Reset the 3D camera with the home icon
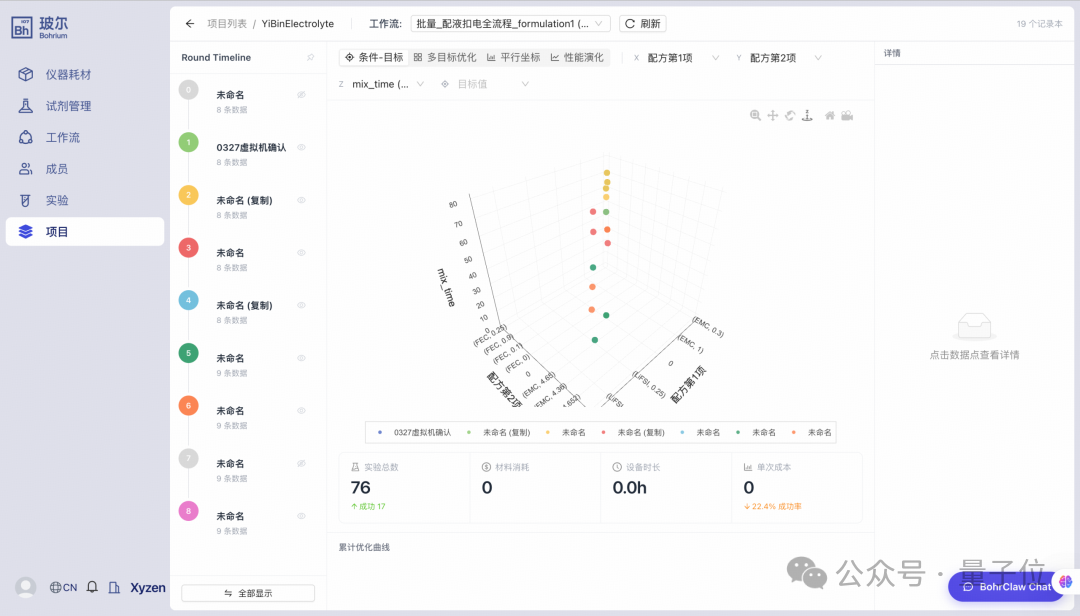Screen dimensions: 1080x616 [829, 115]
